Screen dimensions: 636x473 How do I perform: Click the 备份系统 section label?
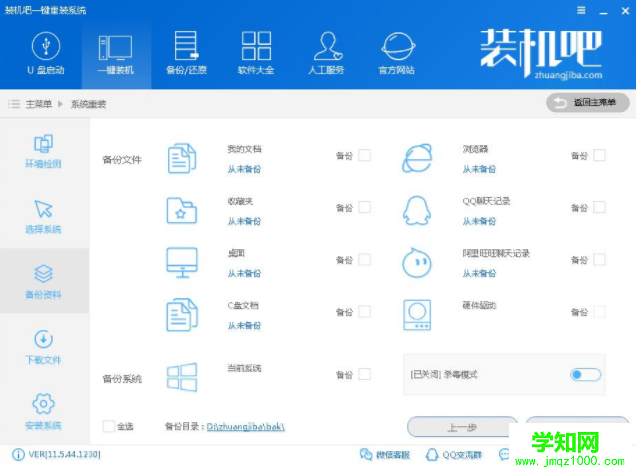tap(122, 379)
